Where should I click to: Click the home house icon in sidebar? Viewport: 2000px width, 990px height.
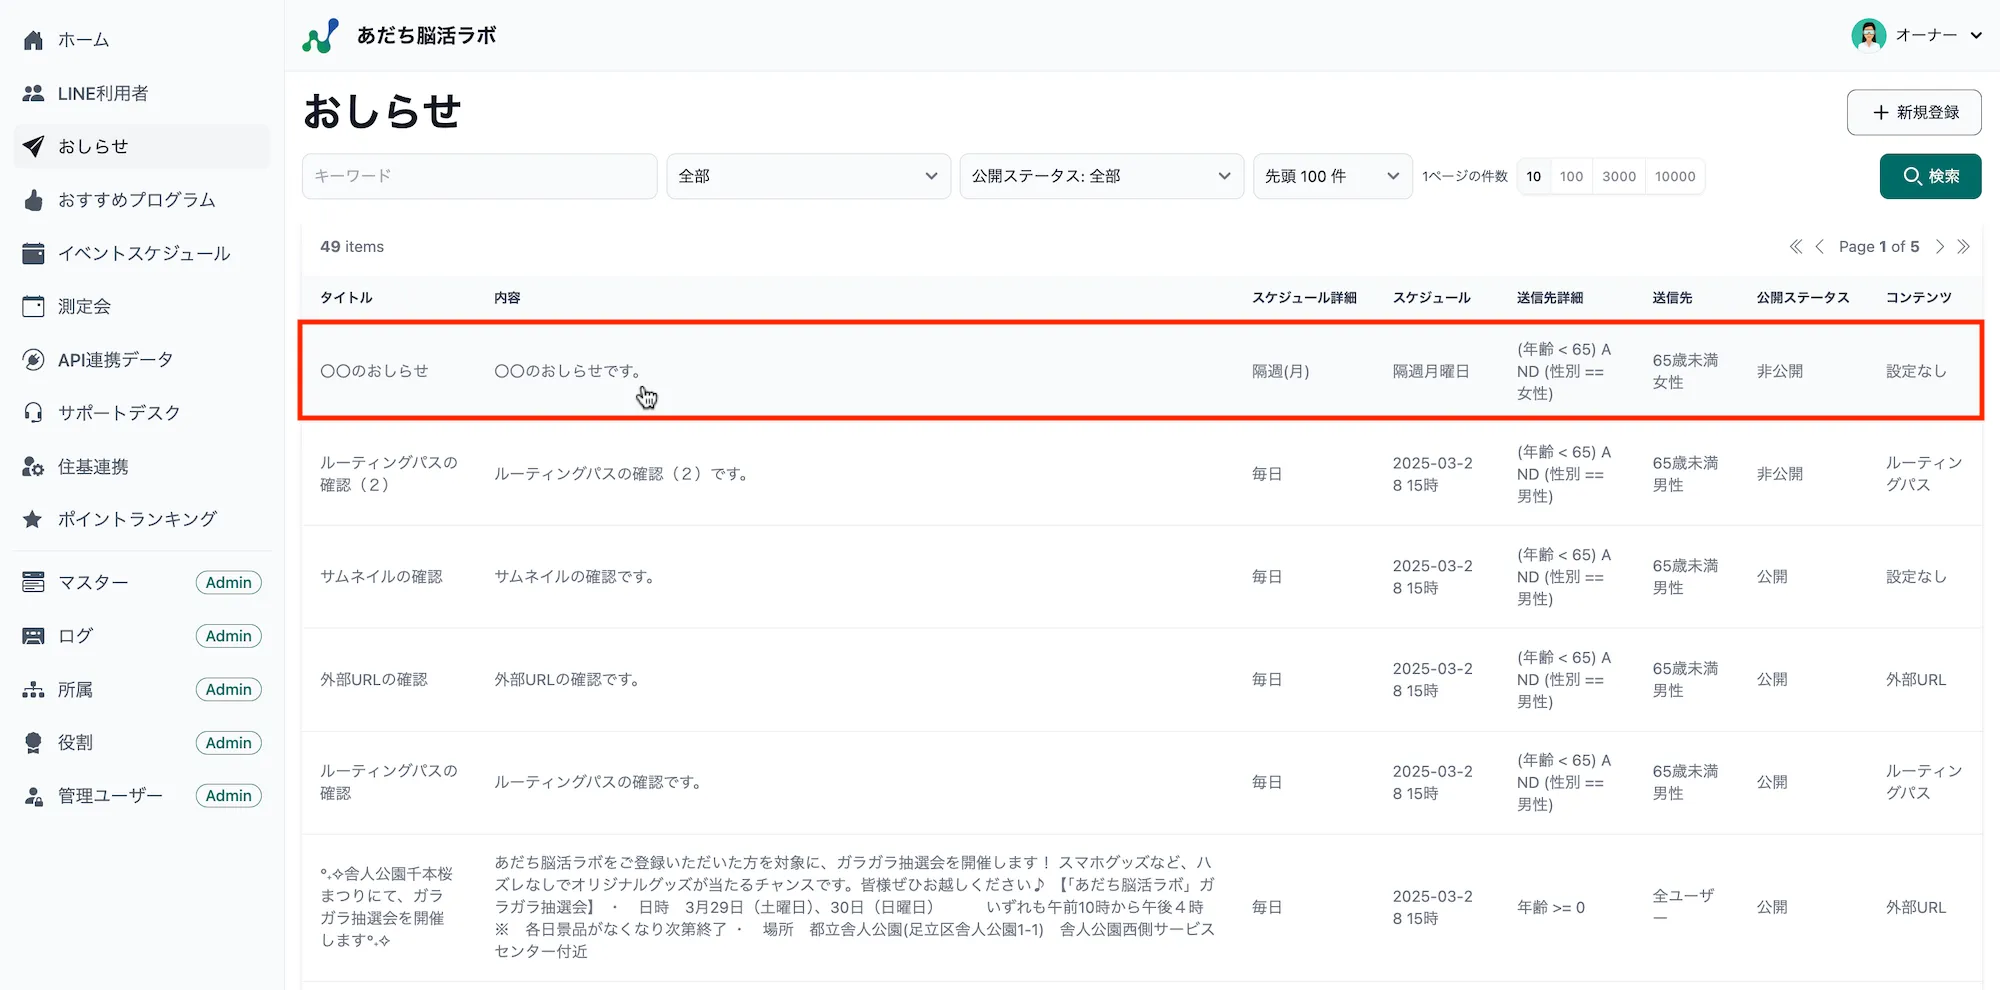(33, 40)
